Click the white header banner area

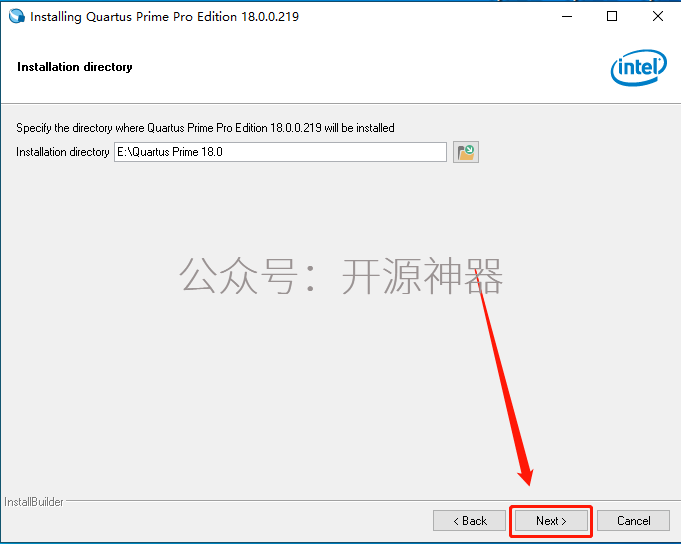pyautogui.click(x=340, y=67)
